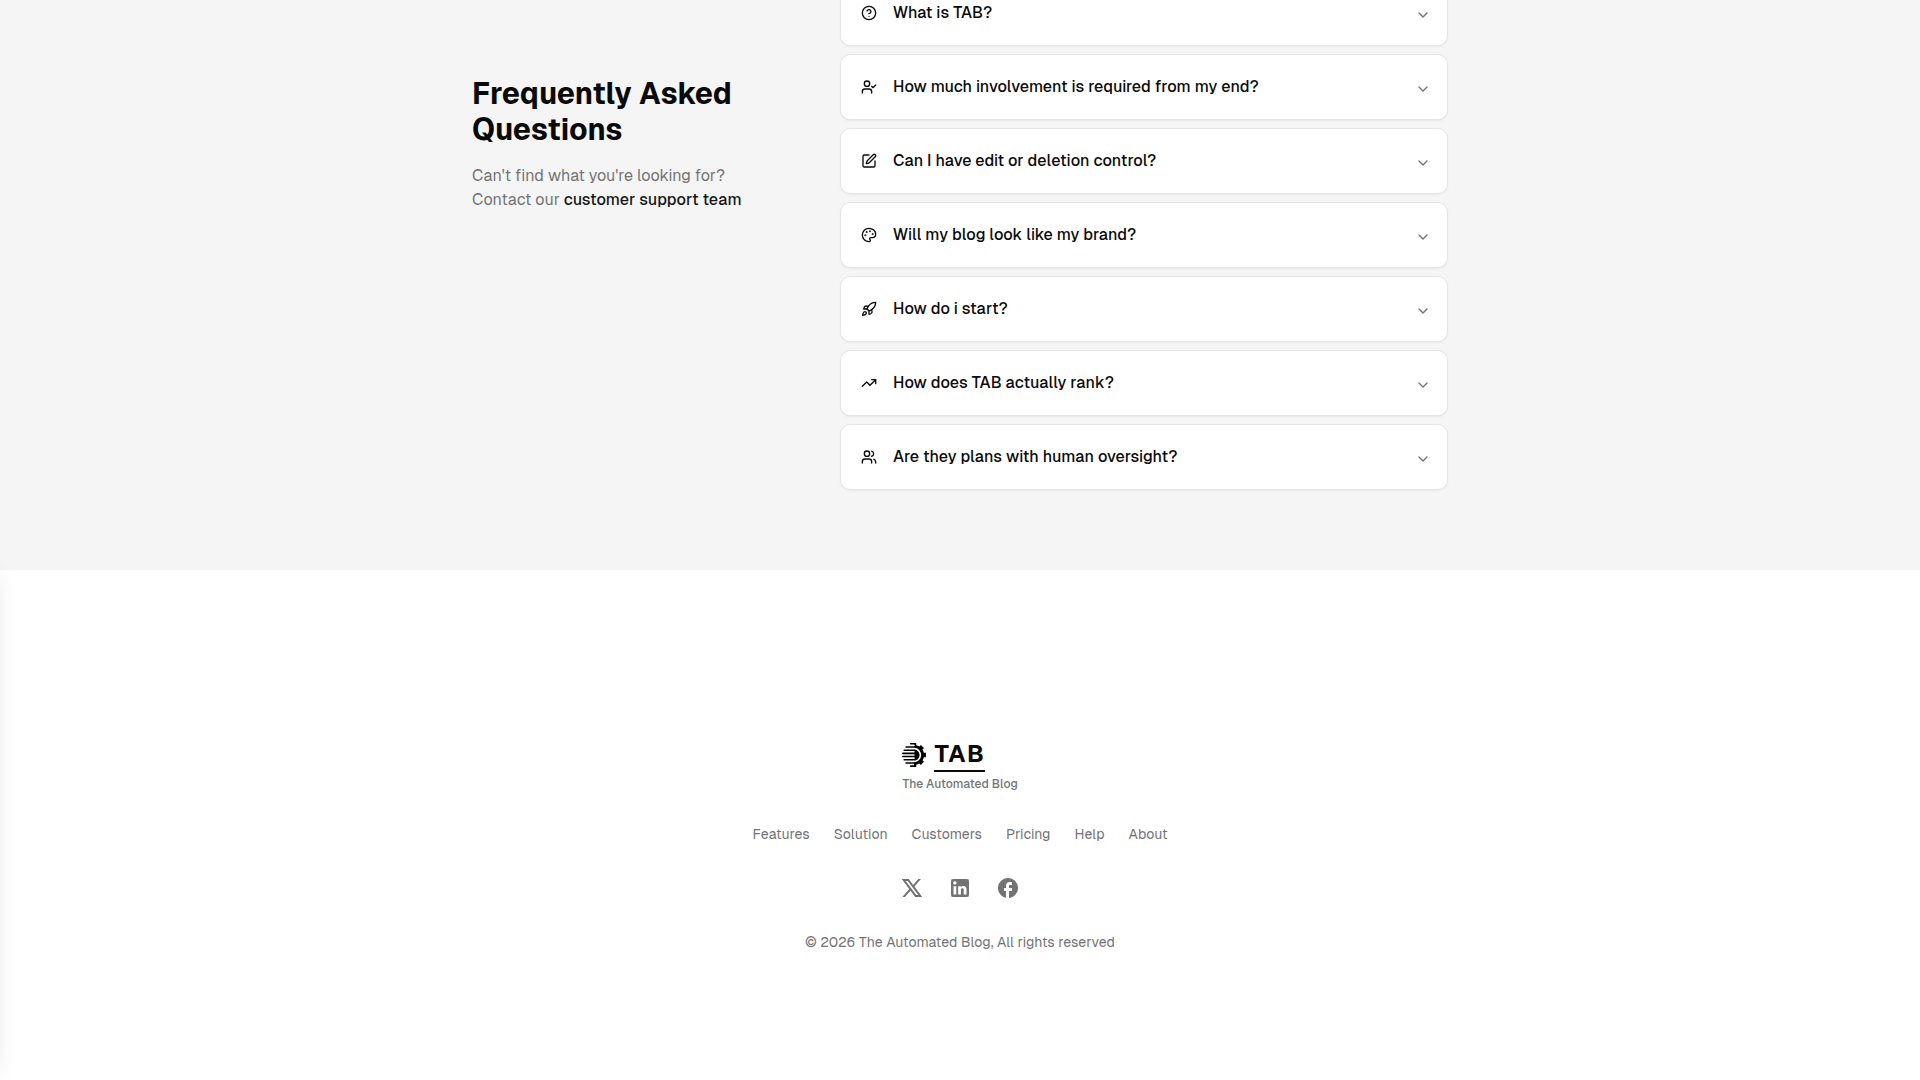Image resolution: width=1920 pixels, height=1080 pixels.
Task: Expand chevron for involvement required question
Action: point(1422,89)
